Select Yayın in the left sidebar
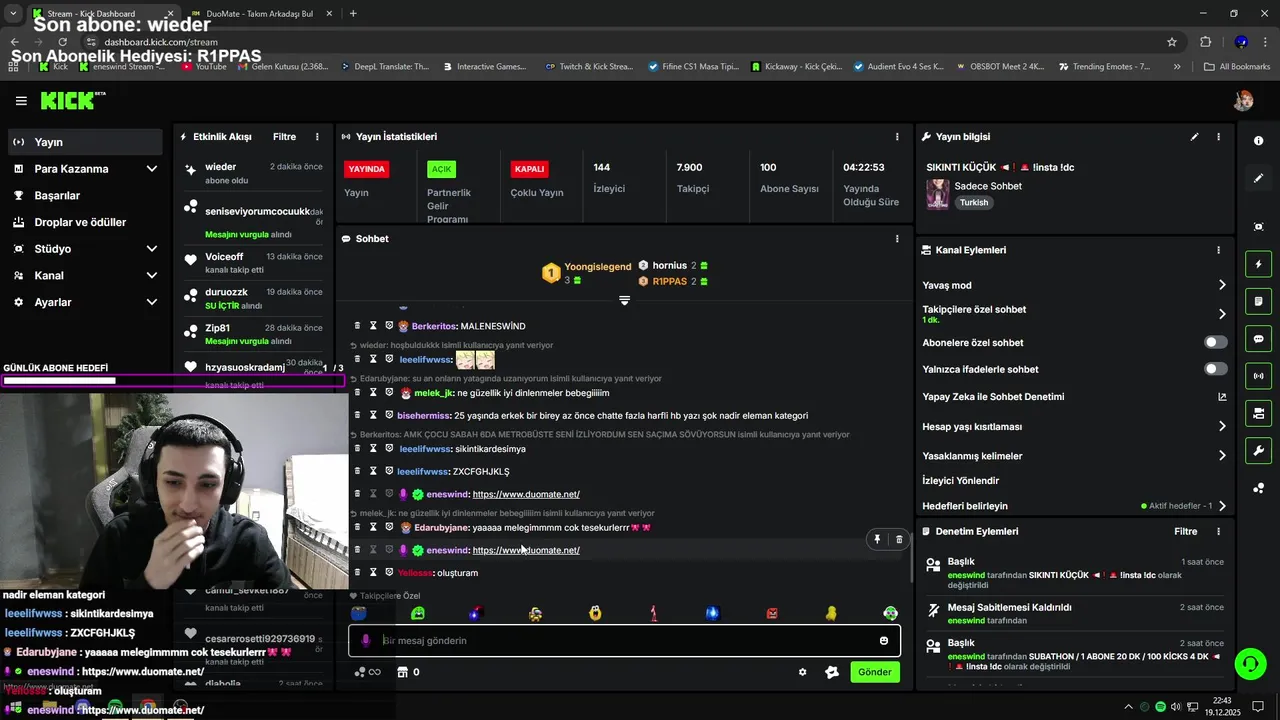Viewport: 1280px width, 720px height. point(84,142)
